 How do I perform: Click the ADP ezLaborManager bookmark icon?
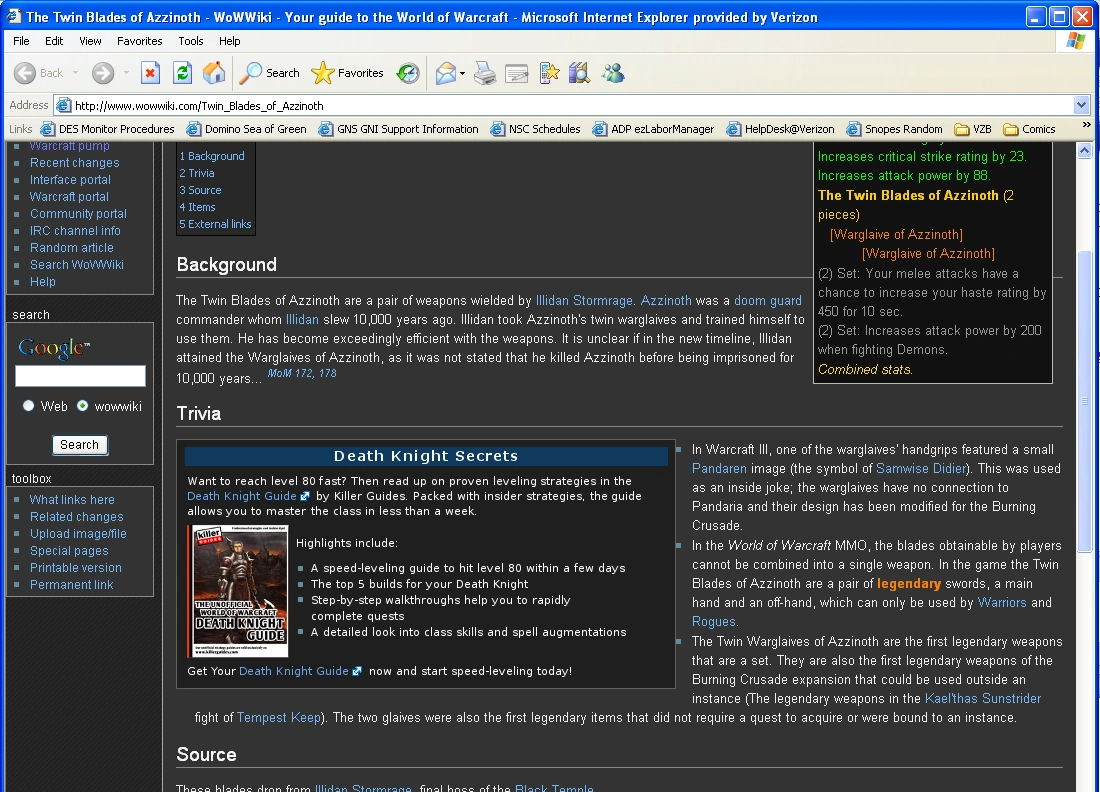coord(600,129)
